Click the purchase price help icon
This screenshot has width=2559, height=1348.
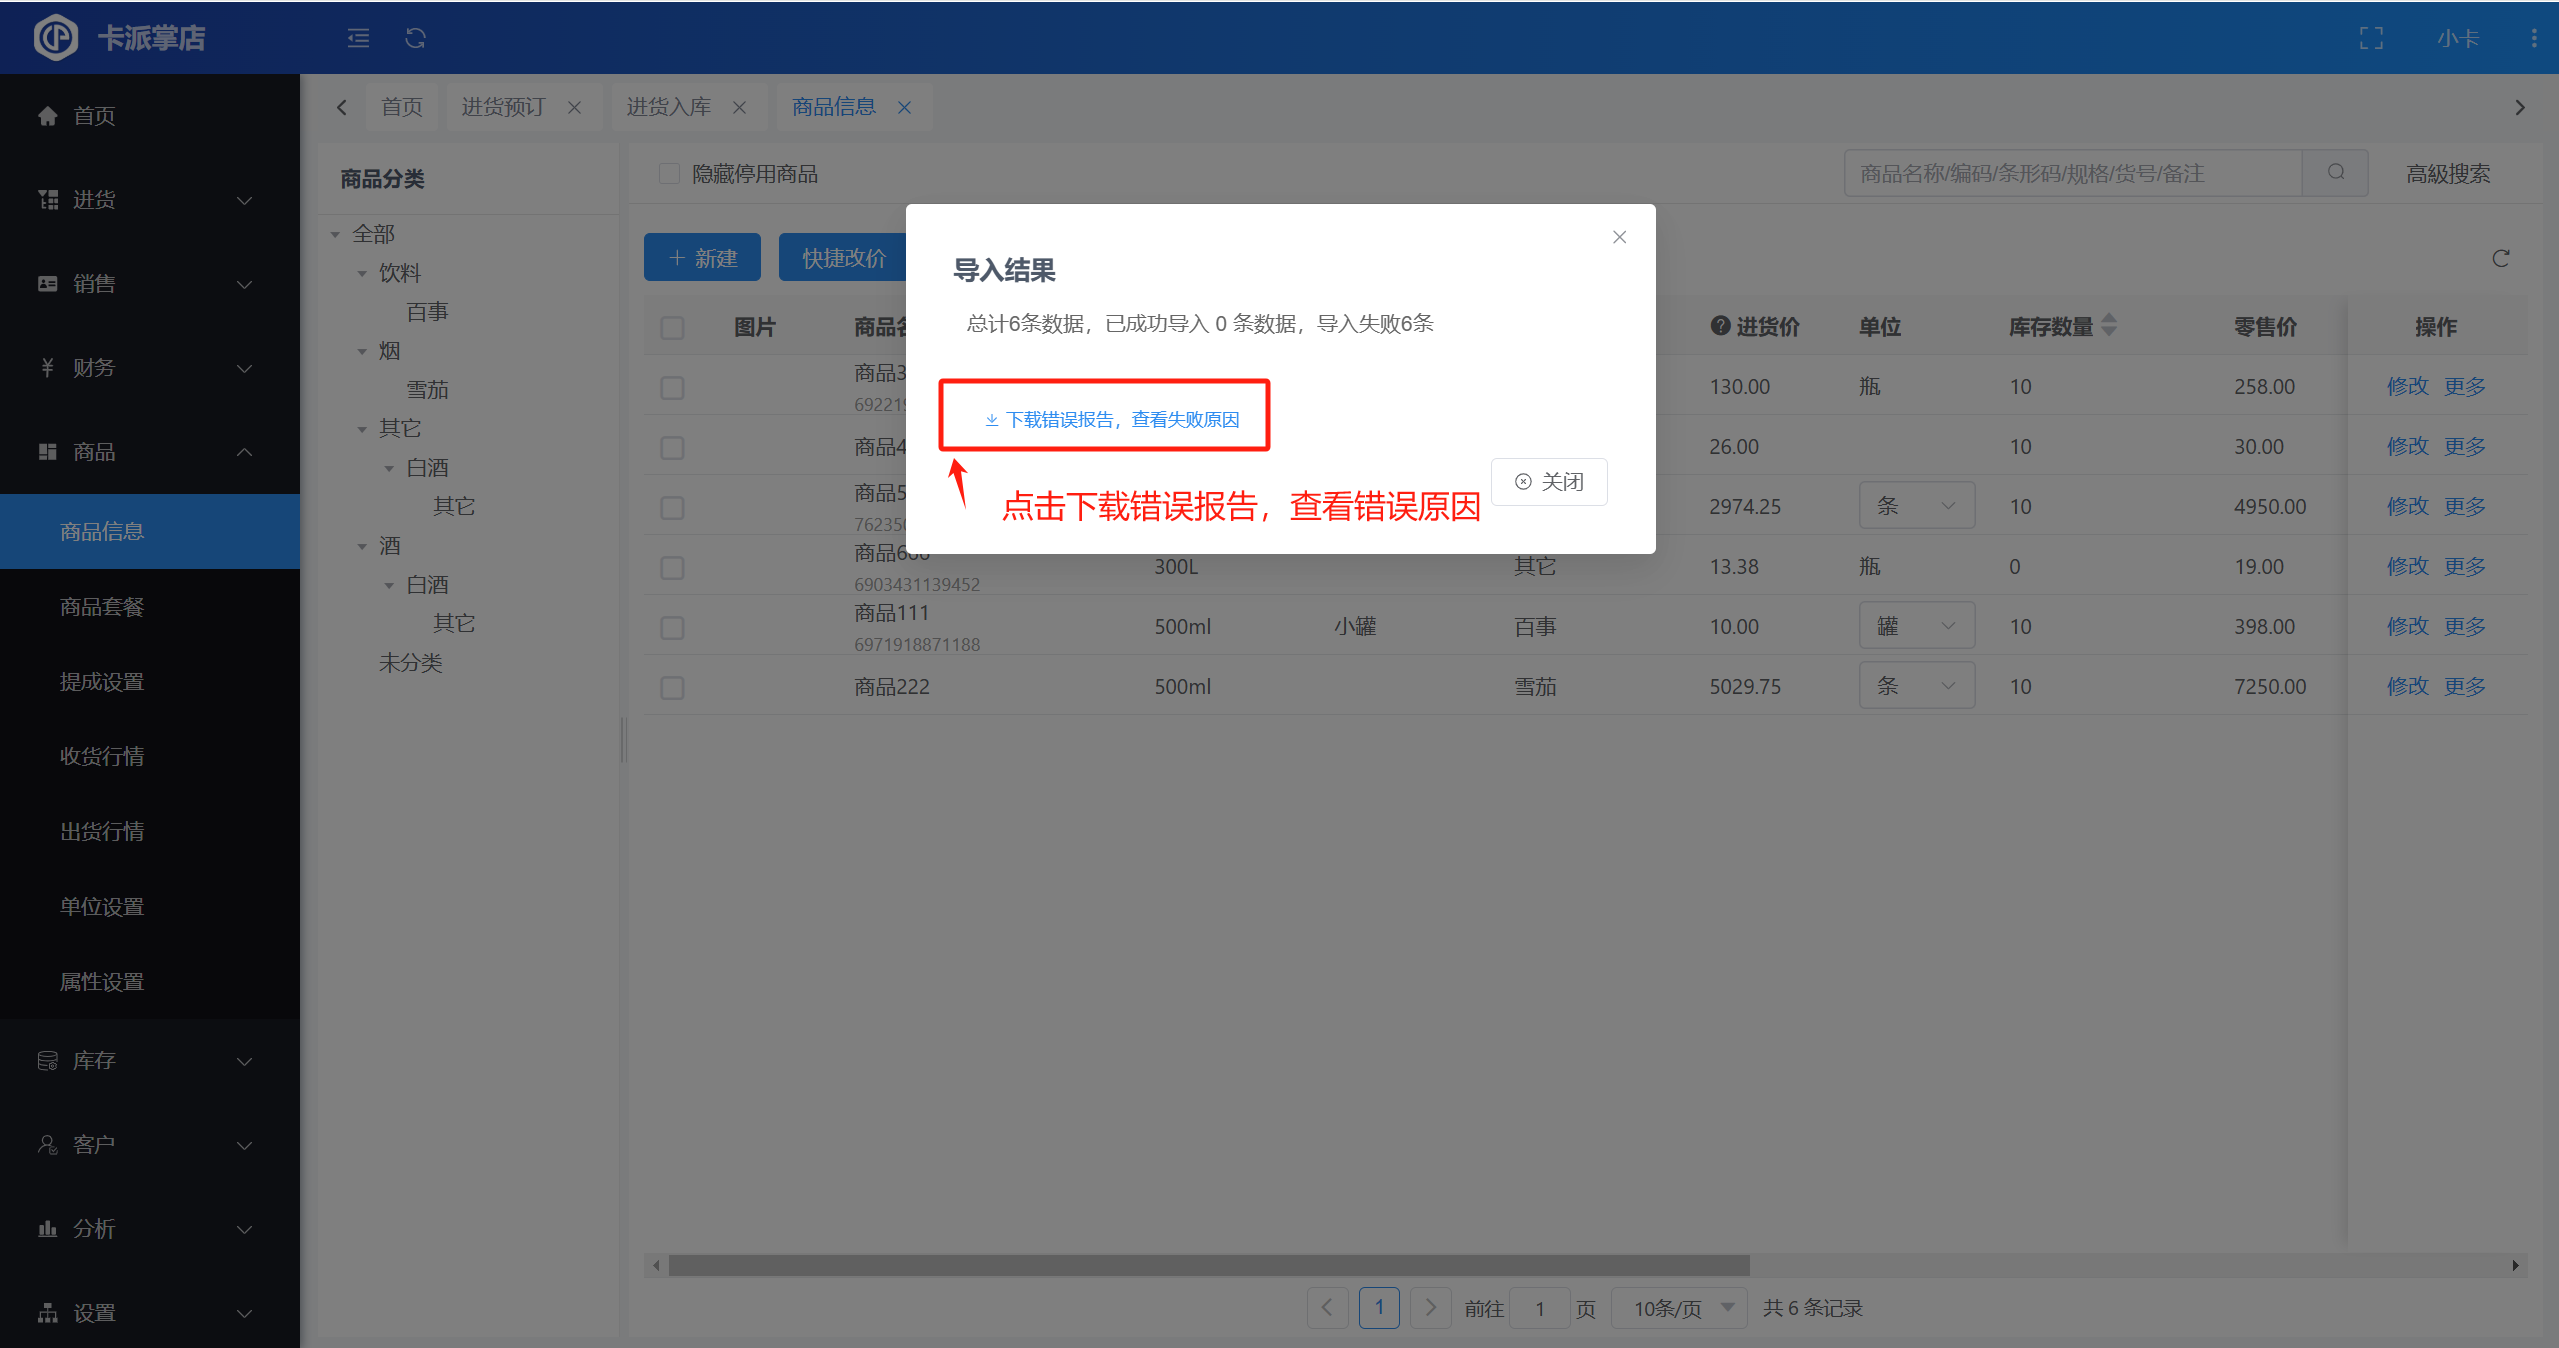click(x=1720, y=326)
